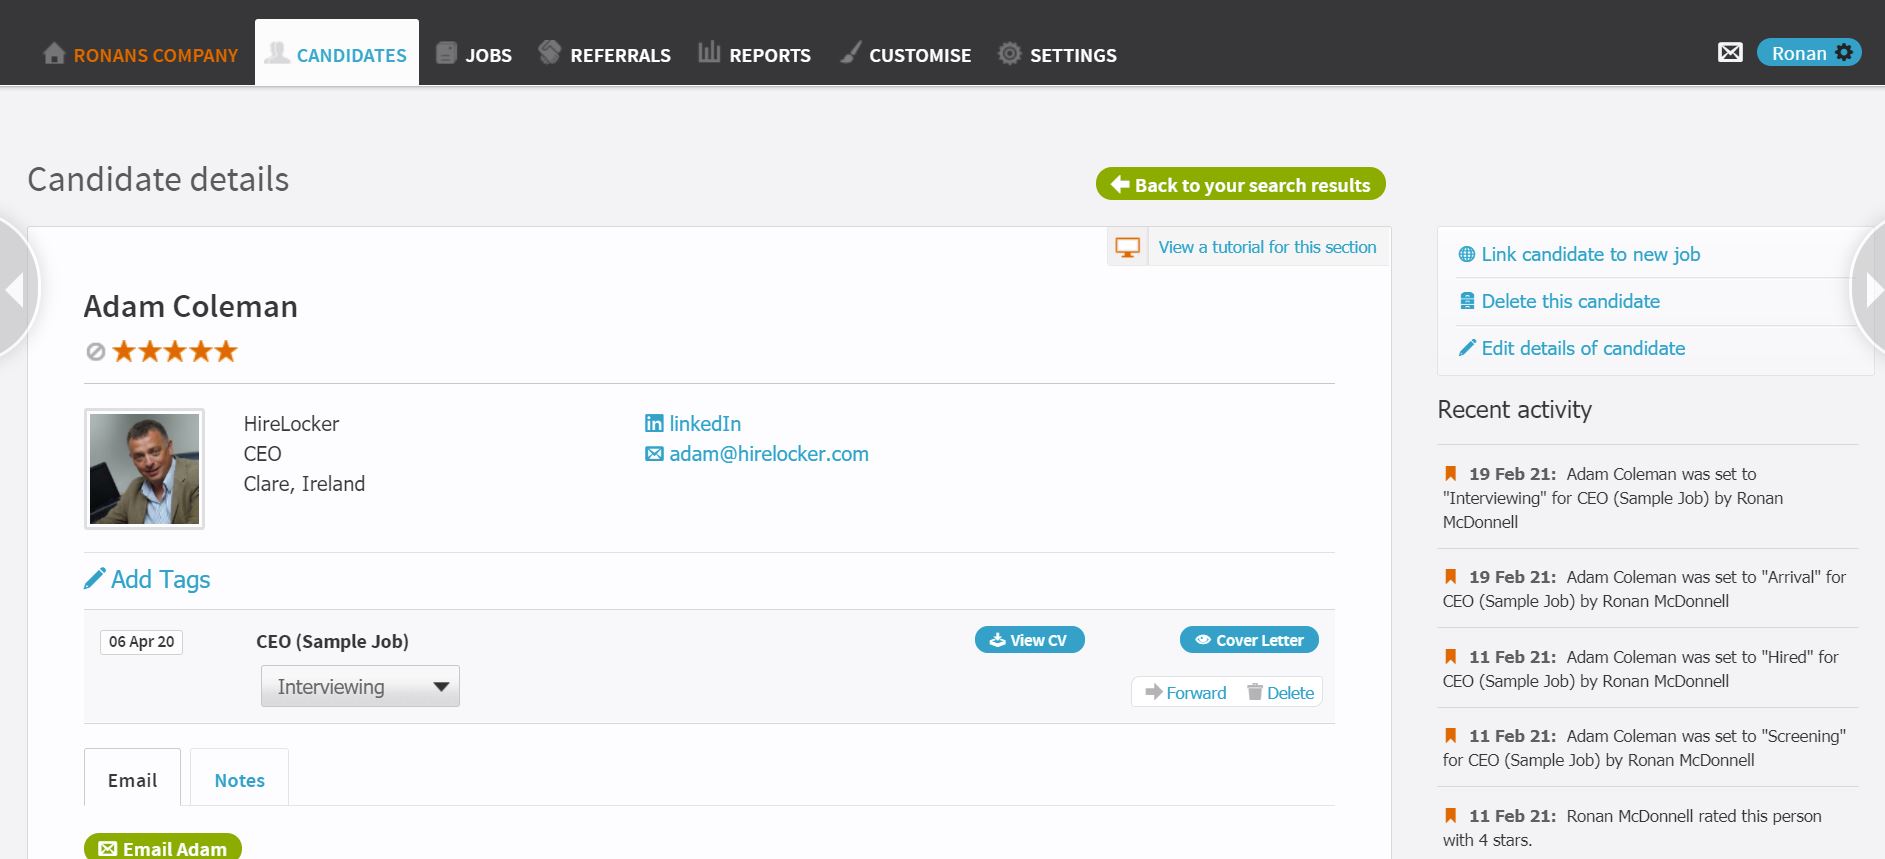Image resolution: width=1885 pixels, height=859 pixels.
Task: Click Back to your search results
Action: click(1241, 184)
